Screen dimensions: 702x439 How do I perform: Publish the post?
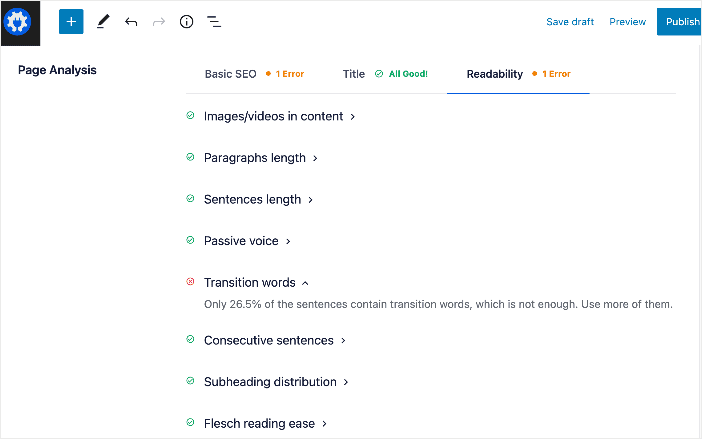pyautogui.click(x=679, y=21)
